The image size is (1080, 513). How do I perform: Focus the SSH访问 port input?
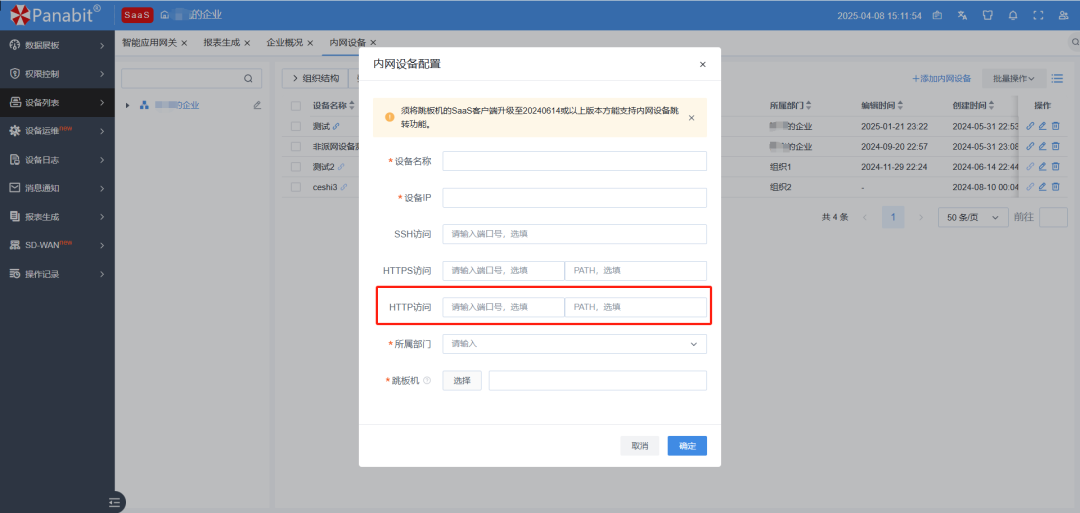574,234
